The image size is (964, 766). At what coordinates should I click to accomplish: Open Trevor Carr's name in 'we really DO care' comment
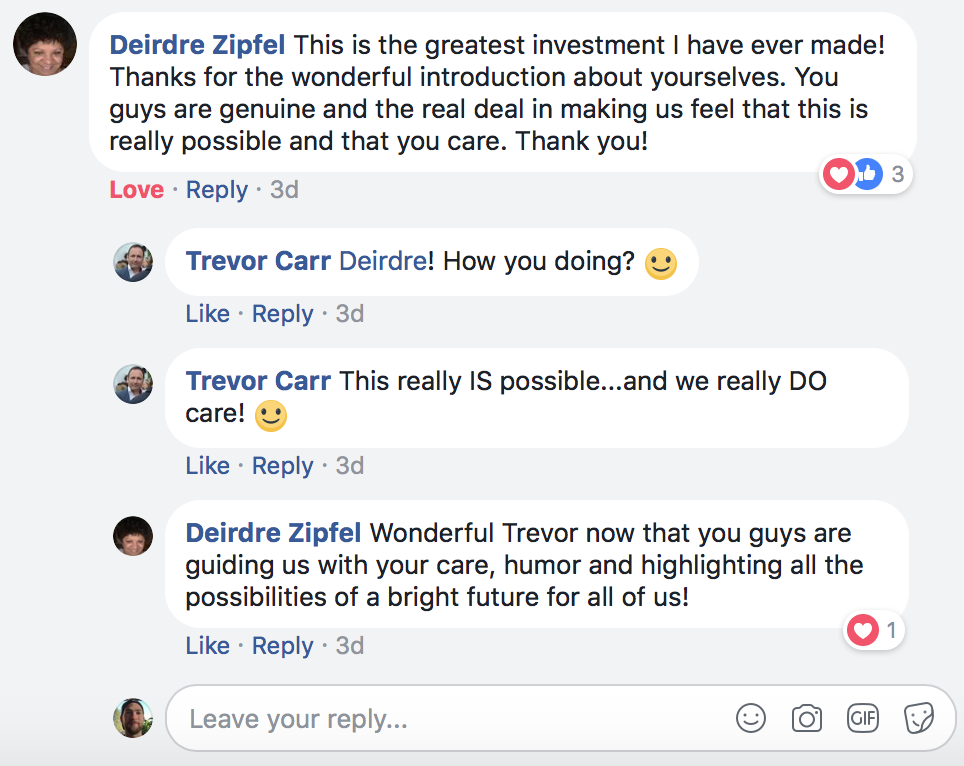pyautogui.click(x=258, y=381)
